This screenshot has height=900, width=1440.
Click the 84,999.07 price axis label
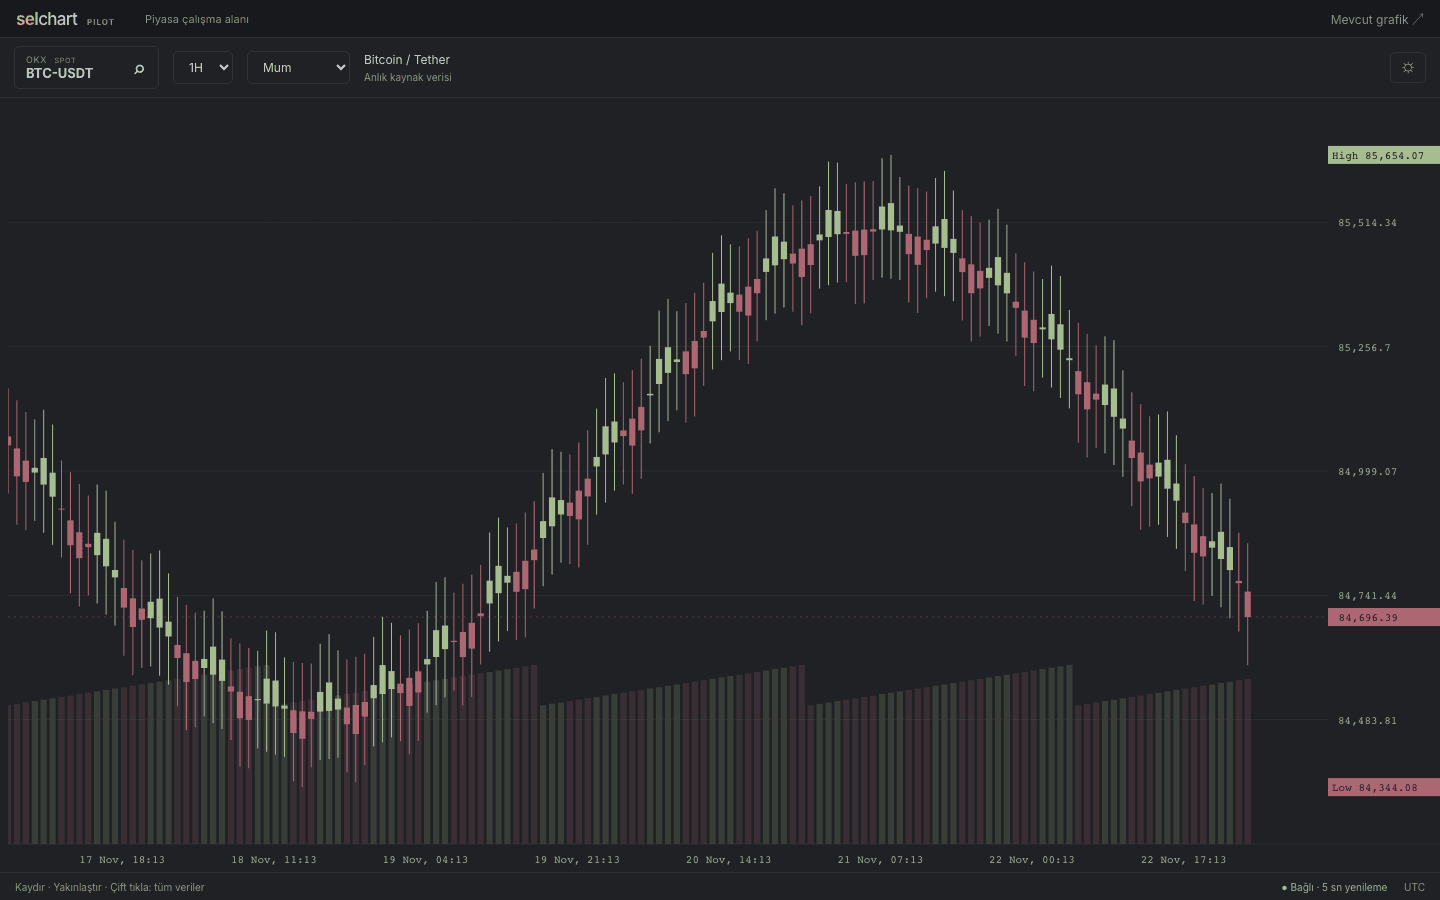tap(1368, 472)
